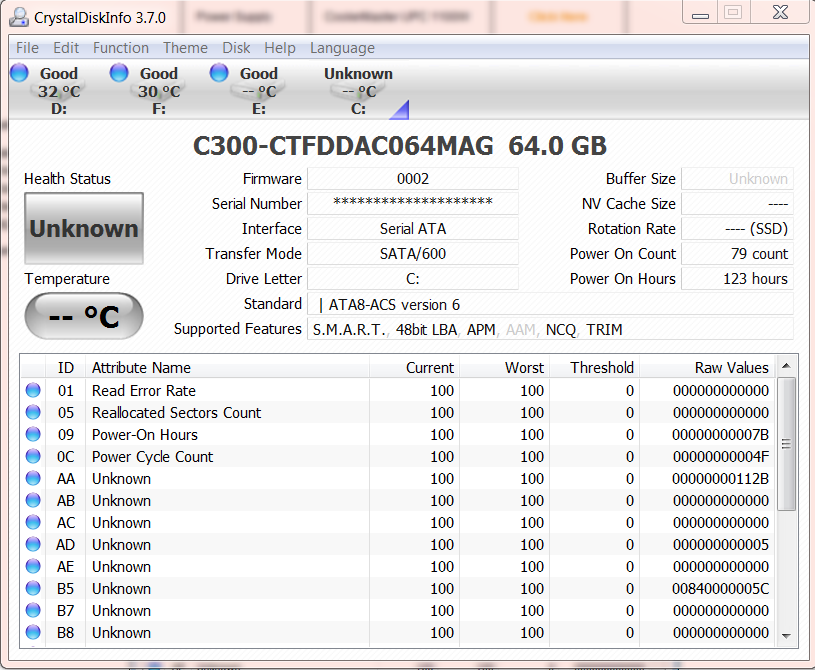This screenshot has width=815, height=670.
Task: Click the blue status orb for drive D:
Action: click(x=19, y=72)
